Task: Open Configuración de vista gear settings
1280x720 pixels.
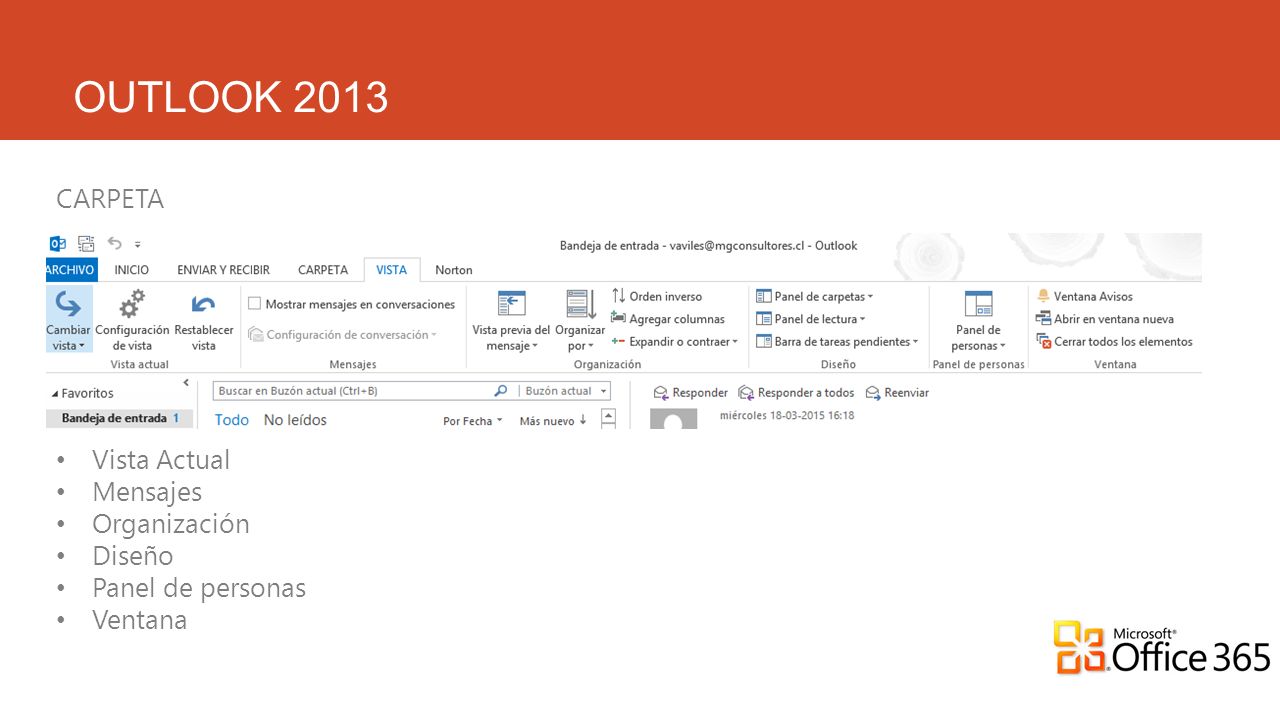Action: coord(132,319)
